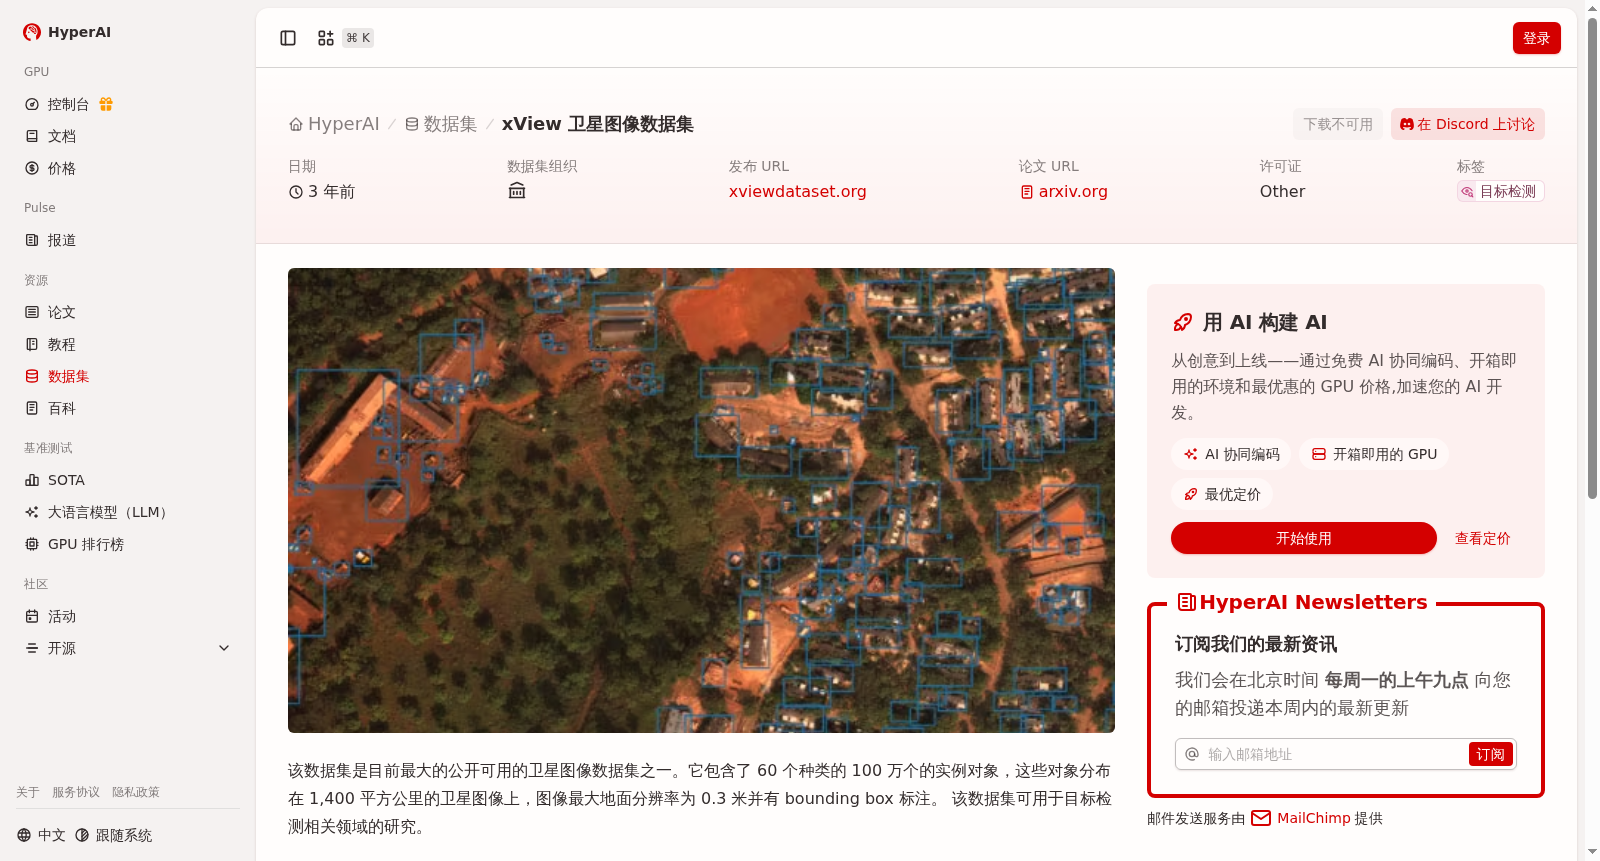Click the HyperAI Newsletters heading icon

click(x=1187, y=602)
